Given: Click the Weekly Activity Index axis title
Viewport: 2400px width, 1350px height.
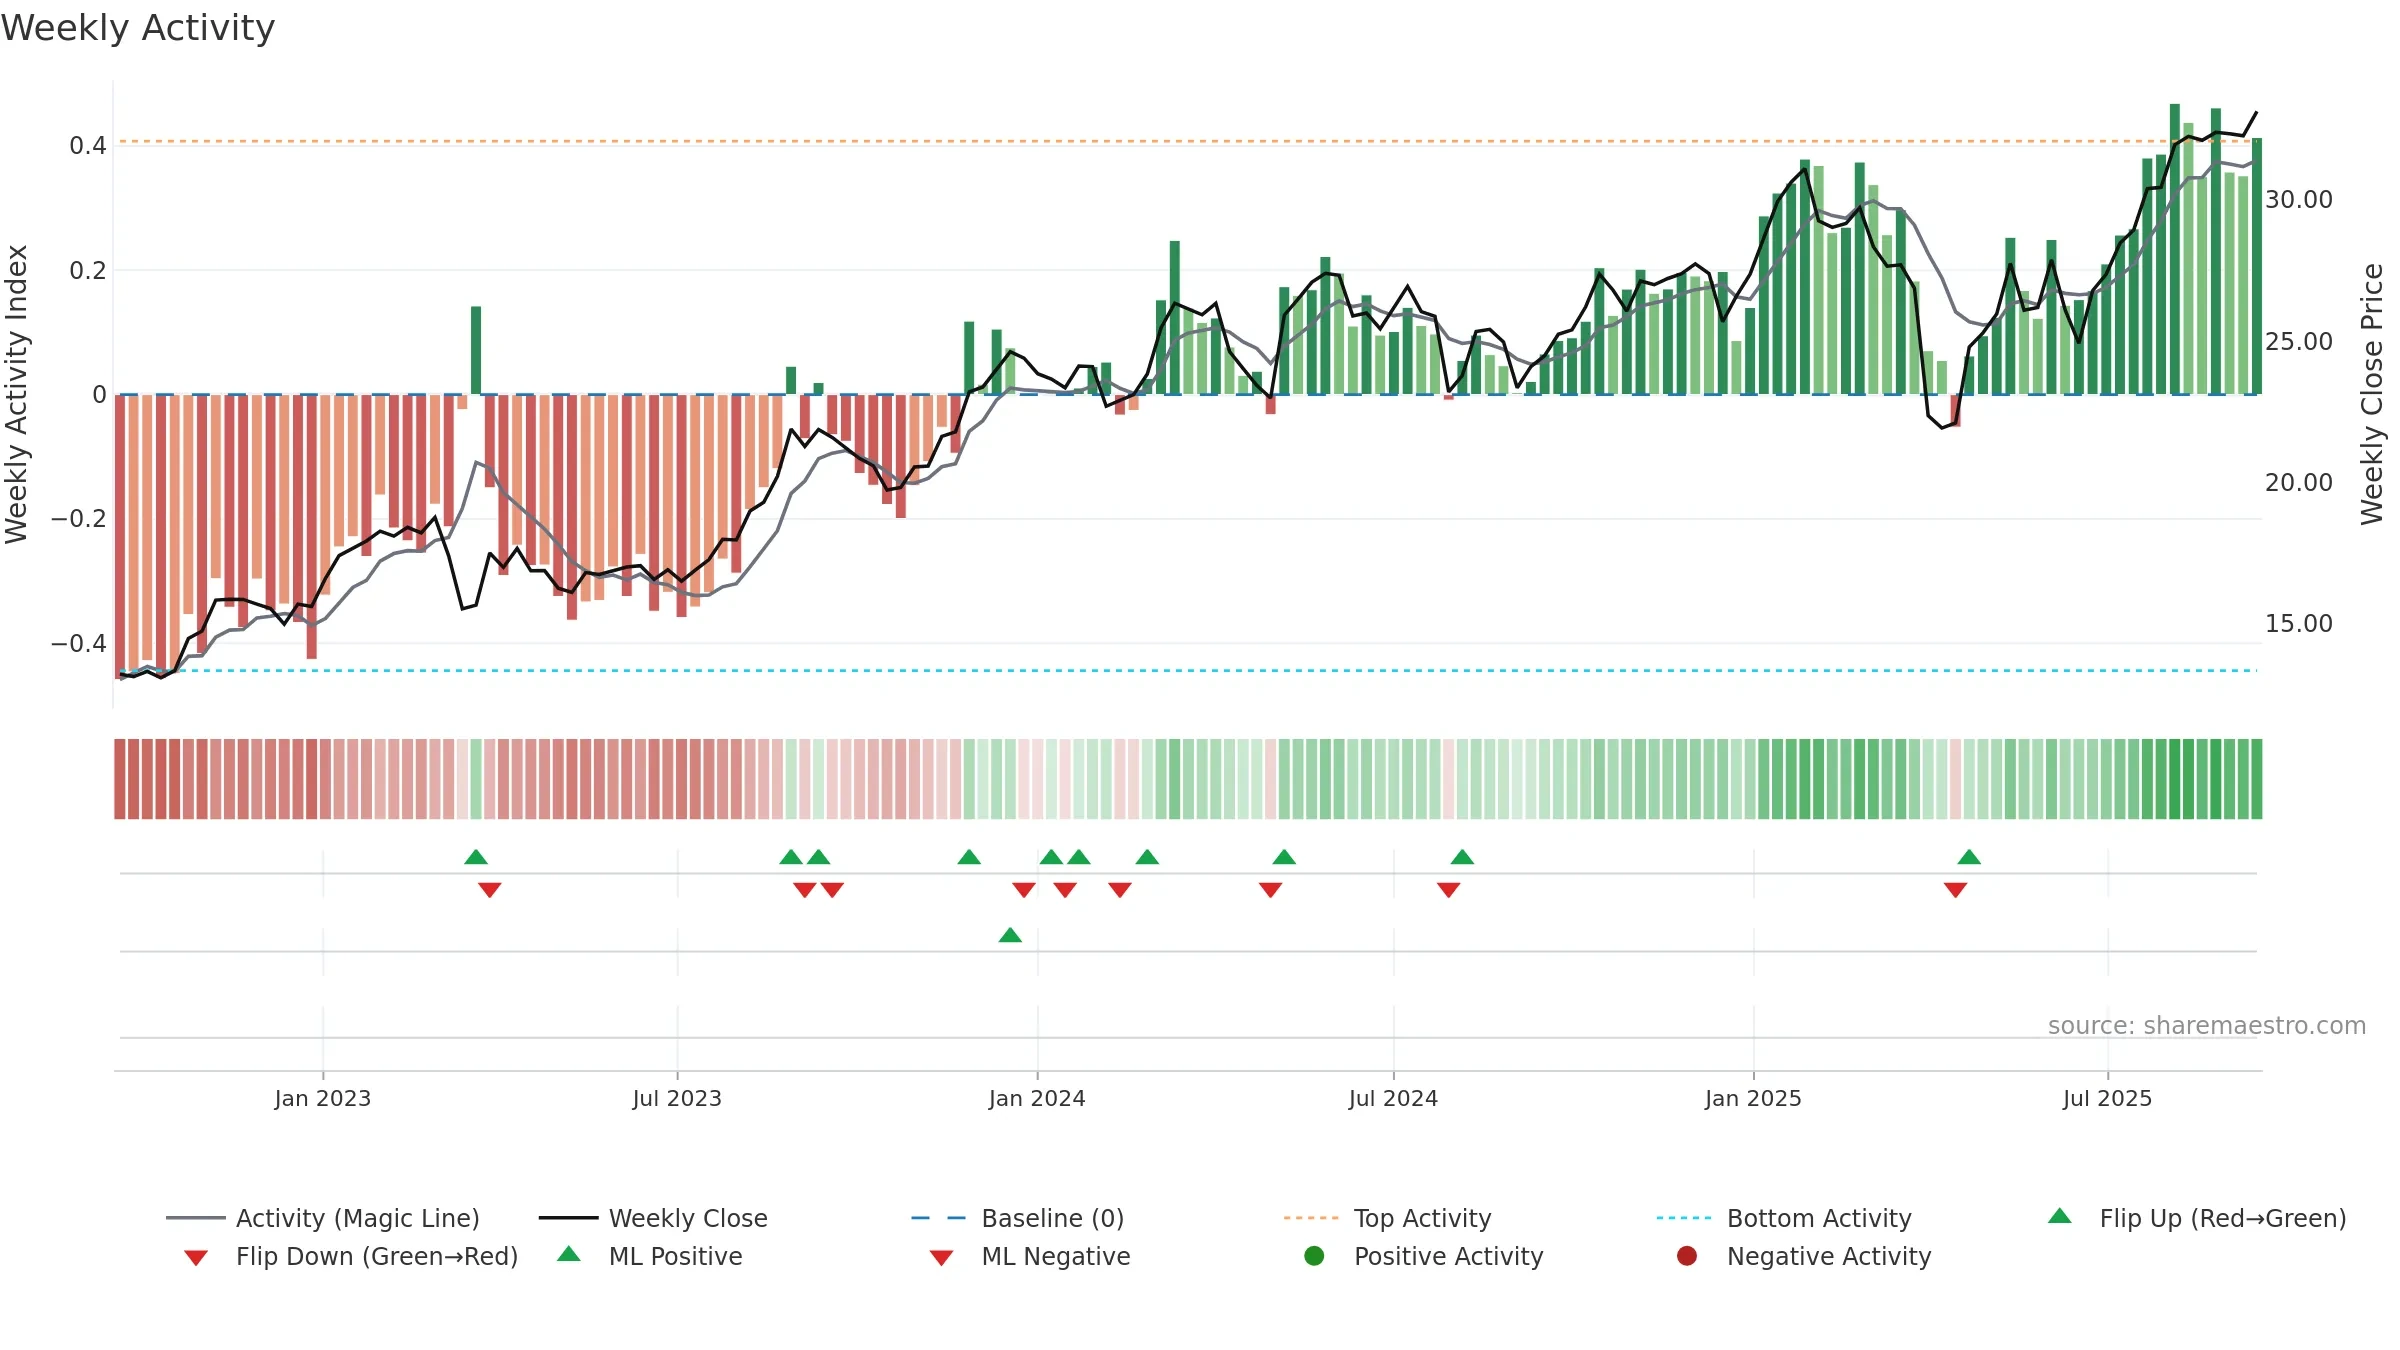Looking at the screenshot, I should point(17,394).
